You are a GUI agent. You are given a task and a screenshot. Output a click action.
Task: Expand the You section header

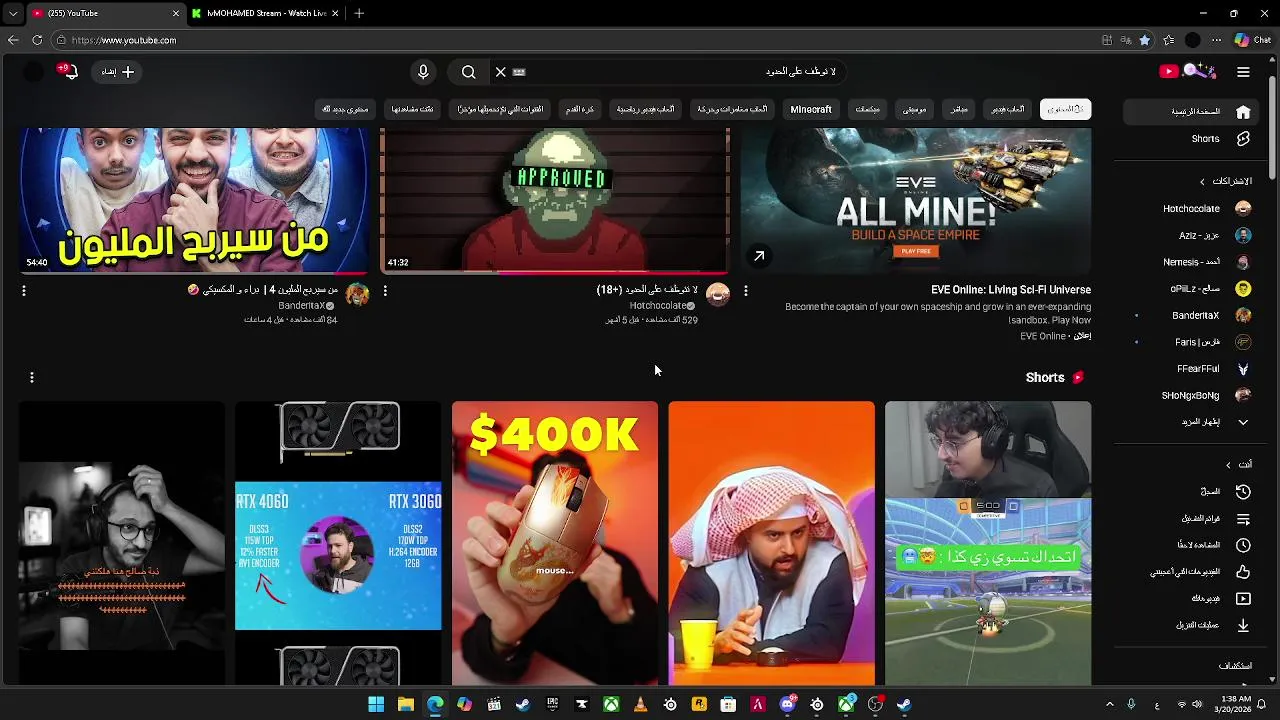(1238, 465)
